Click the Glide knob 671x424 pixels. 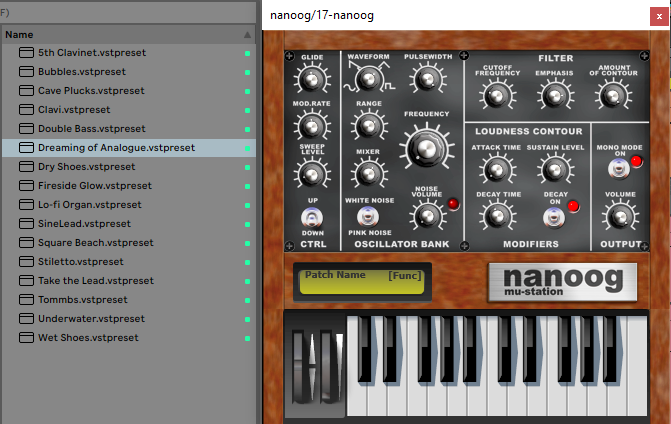[312, 79]
